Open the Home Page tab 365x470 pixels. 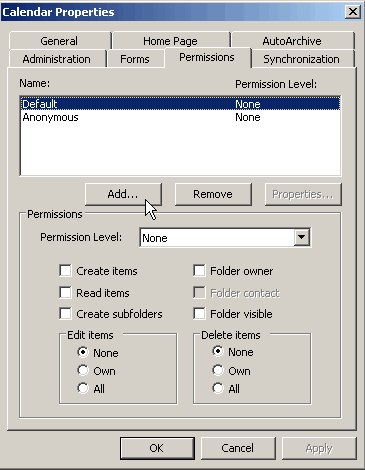171,41
